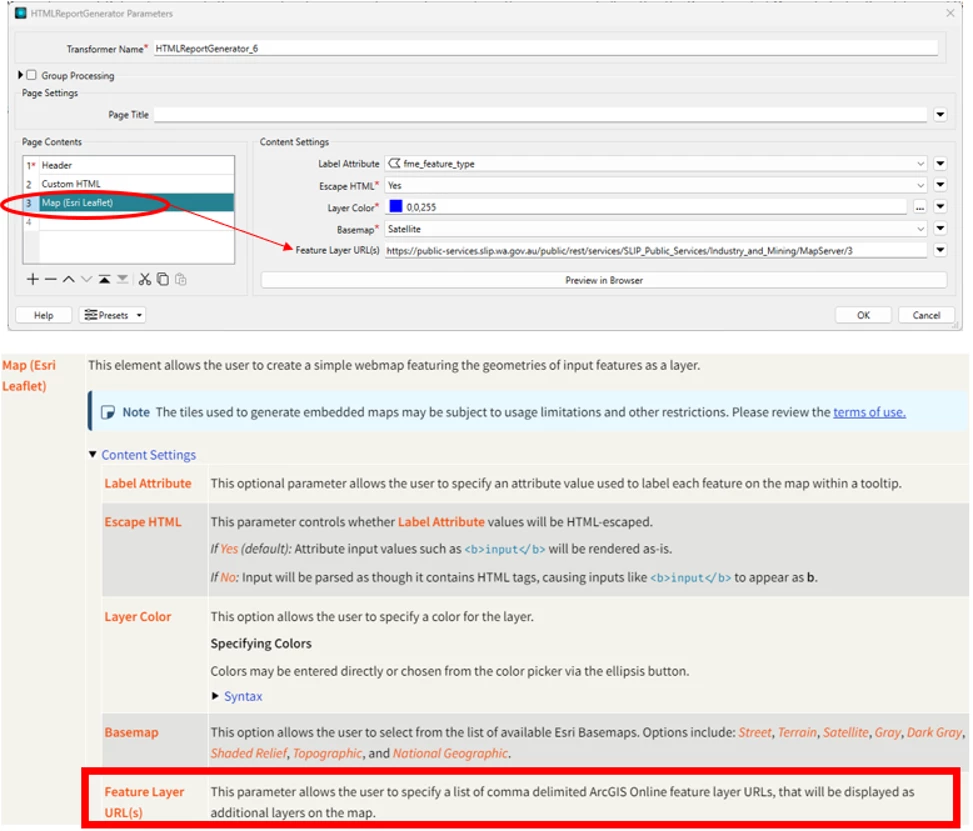This screenshot has width=973, height=831.
Task: Collapse the Content Settings section
Action: 92,455
